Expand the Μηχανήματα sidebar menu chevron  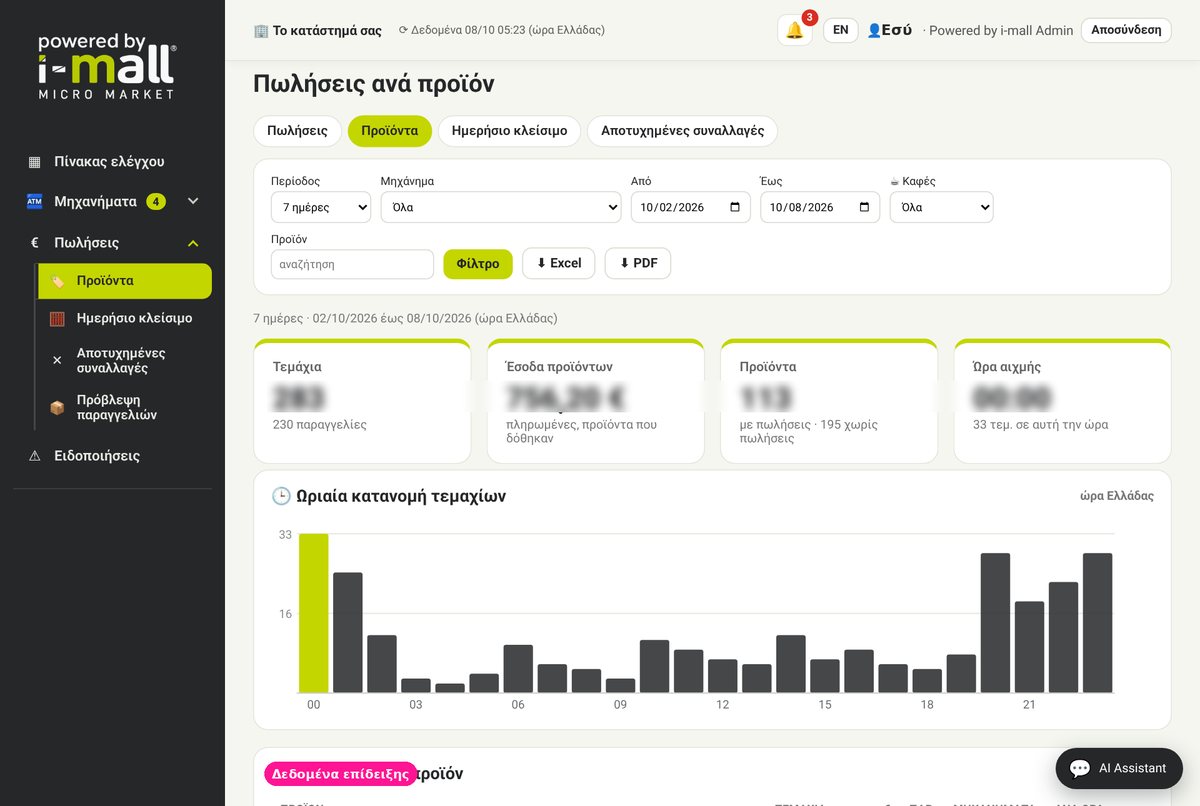point(193,202)
